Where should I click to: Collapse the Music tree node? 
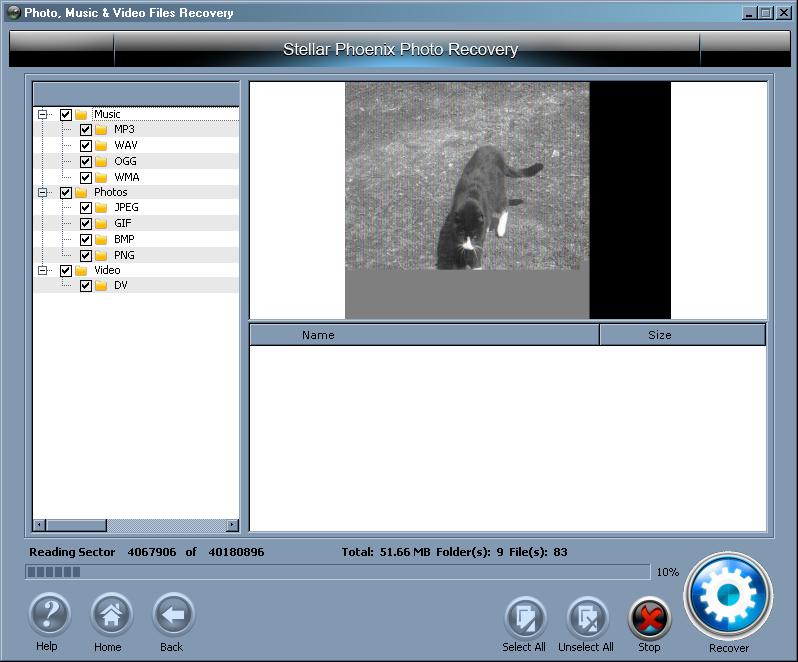pyautogui.click(x=43, y=114)
